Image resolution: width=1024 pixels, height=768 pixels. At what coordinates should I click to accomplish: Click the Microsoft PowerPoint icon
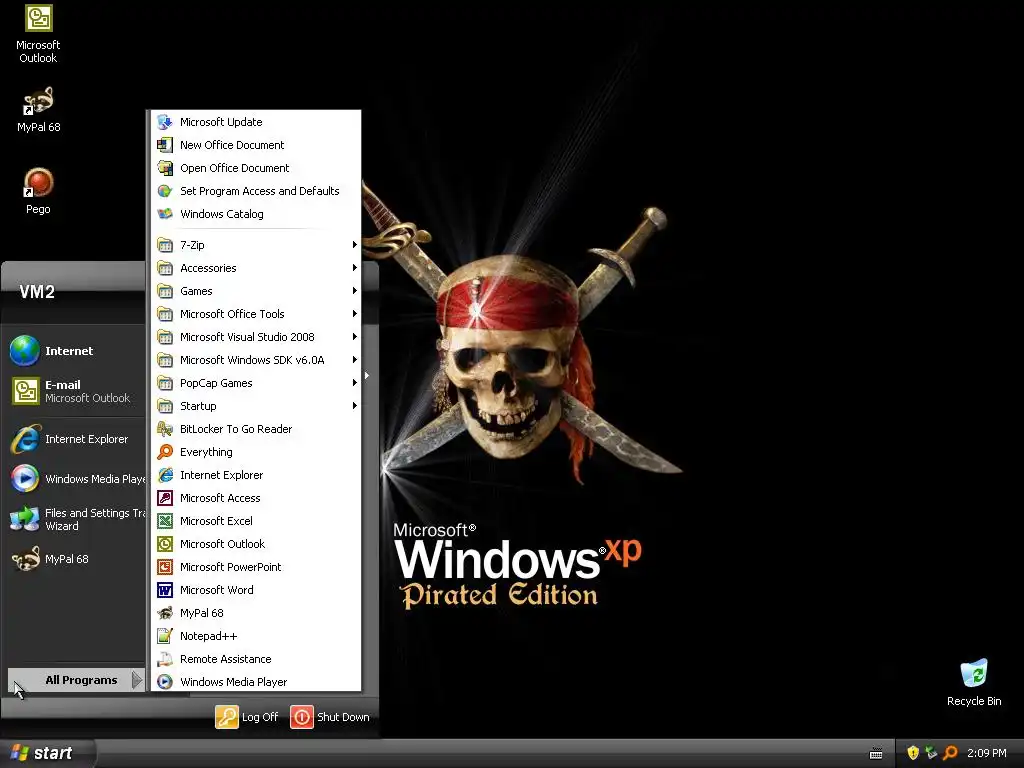(165, 567)
